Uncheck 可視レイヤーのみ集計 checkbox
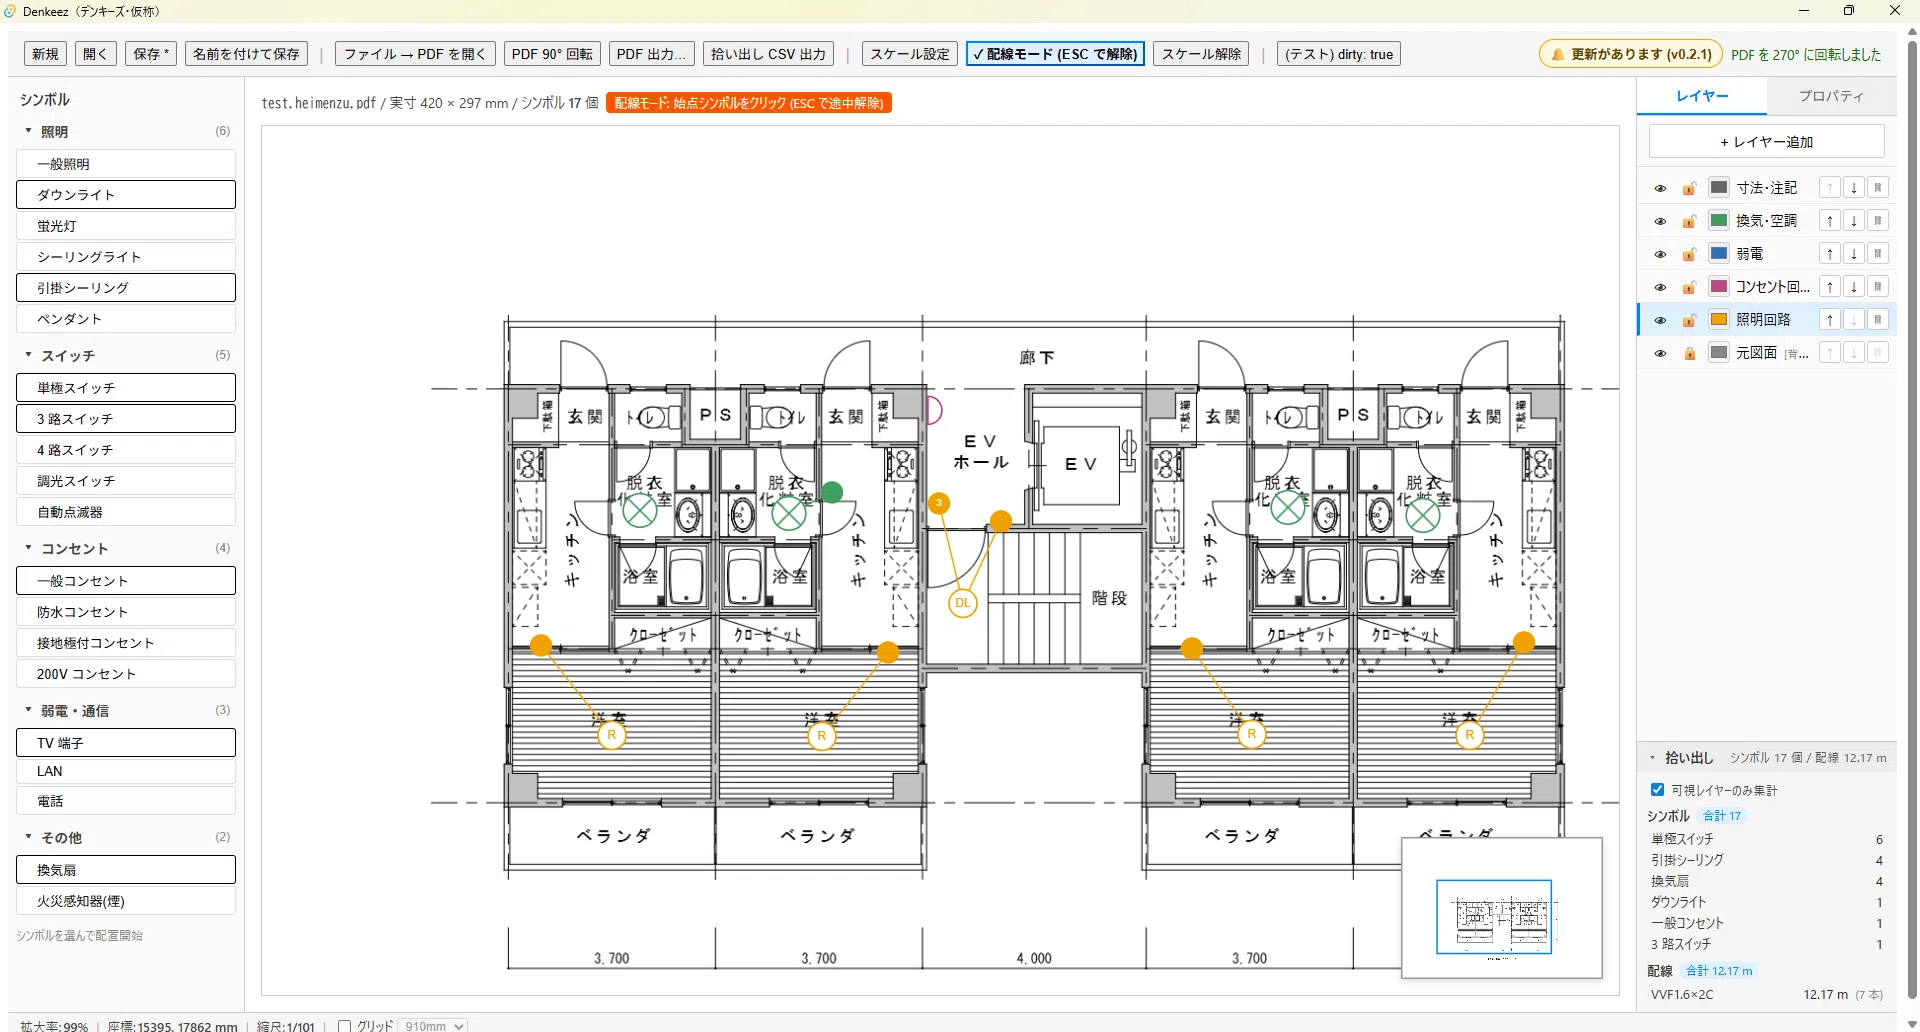Viewport: 1920px width, 1032px height. [x=1657, y=790]
